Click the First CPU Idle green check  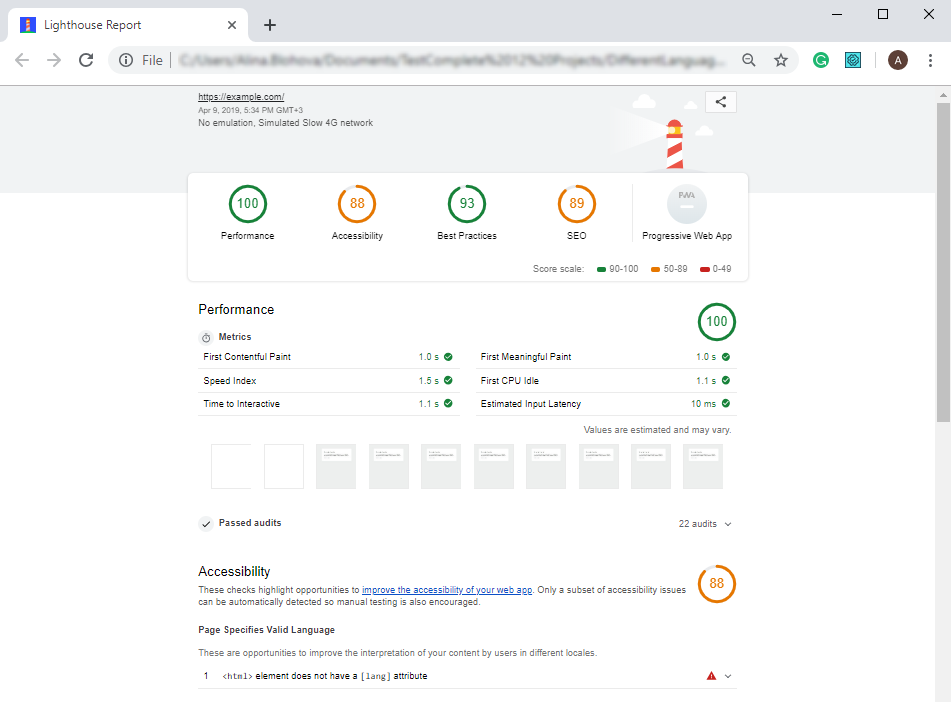click(726, 380)
